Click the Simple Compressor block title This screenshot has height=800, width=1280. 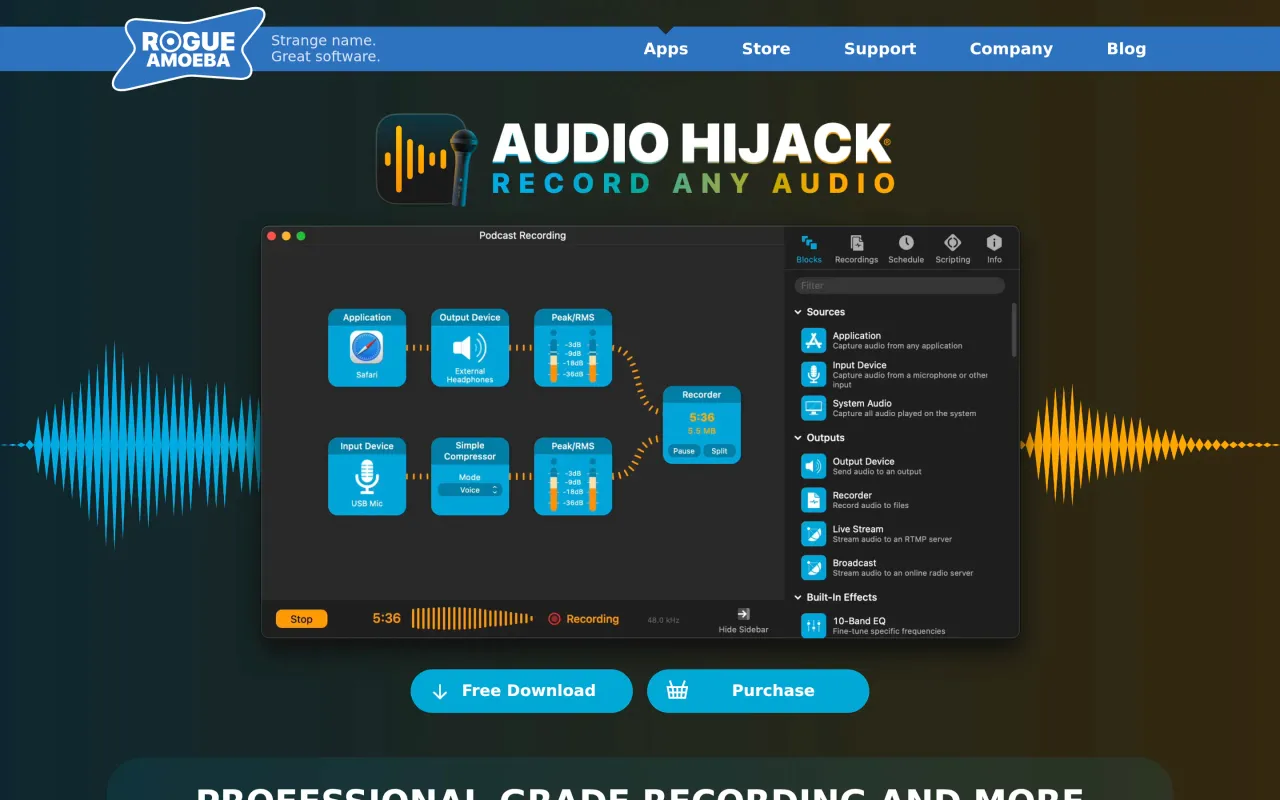(x=469, y=451)
